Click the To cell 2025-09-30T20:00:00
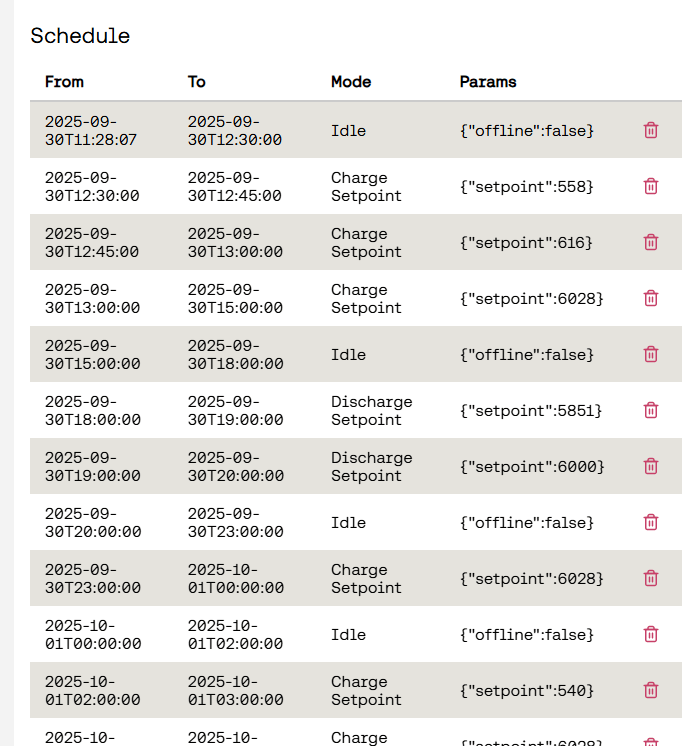Screen dimensions: 687x746 pos(235,466)
